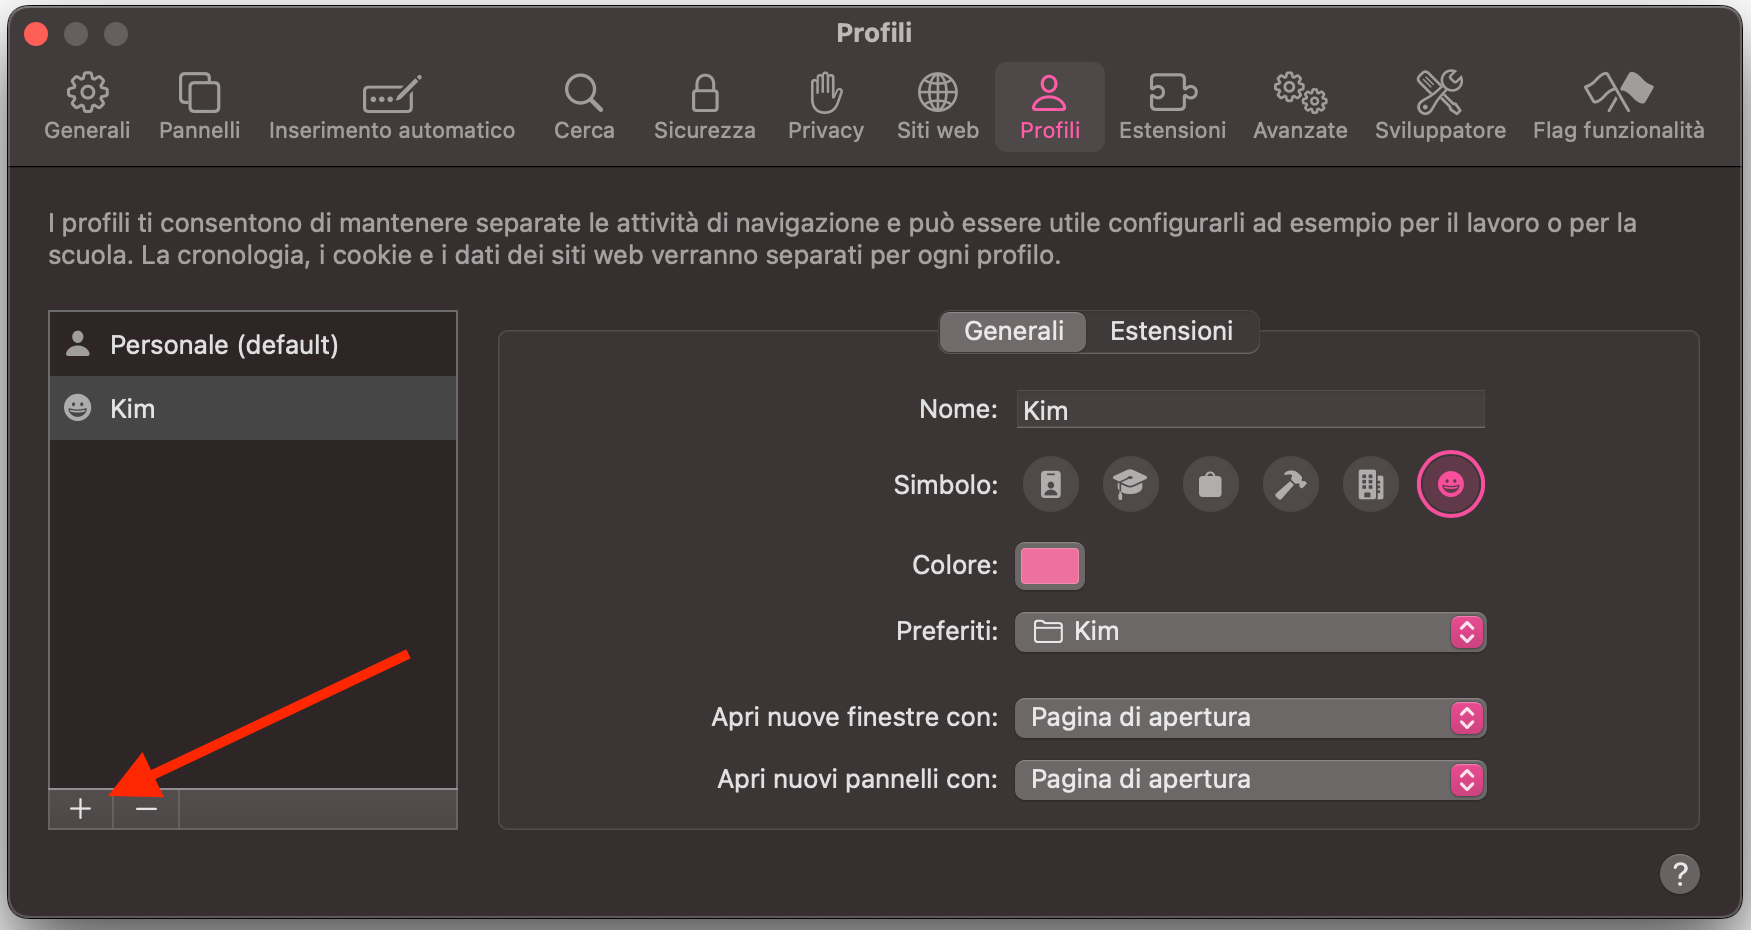Viewport: 1751px width, 930px height.
Task: Open the Sviluppatore settings pane
Action: (x=1439, y=105)
